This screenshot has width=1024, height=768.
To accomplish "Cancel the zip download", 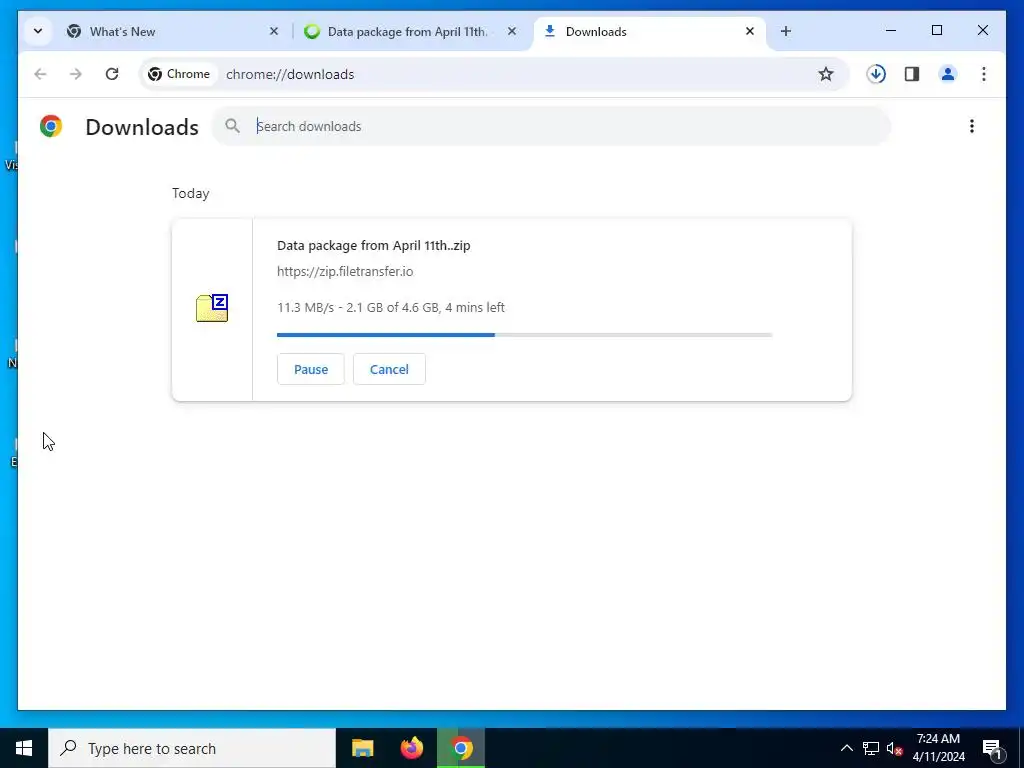I will (x=389, y=369).
